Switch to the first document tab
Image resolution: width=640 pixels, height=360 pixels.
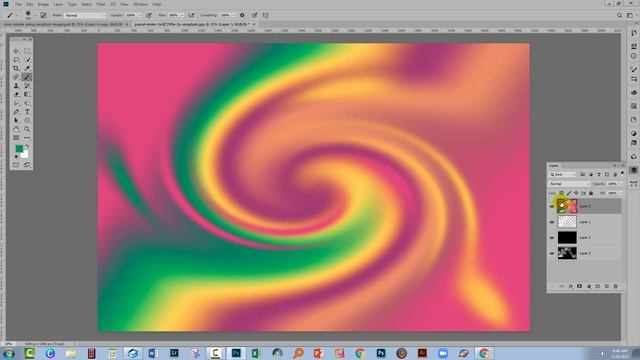63,24
